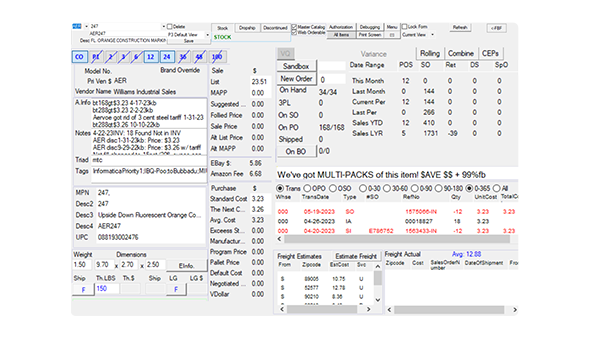Click the On BO button
This screenshot has height=360, width=590.
click(x=296, y=151)
